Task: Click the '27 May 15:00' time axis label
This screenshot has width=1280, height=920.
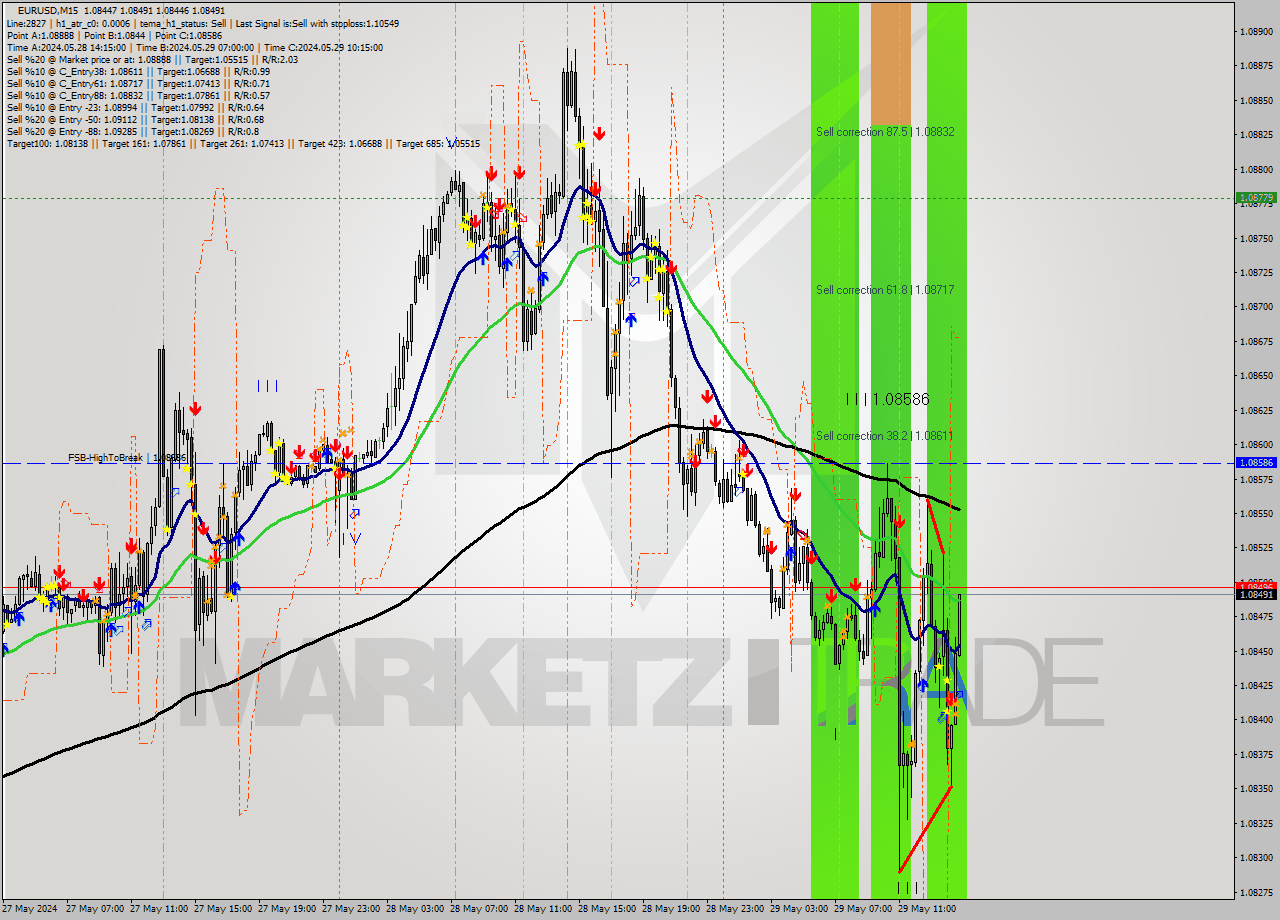Action: coord(223,909)
